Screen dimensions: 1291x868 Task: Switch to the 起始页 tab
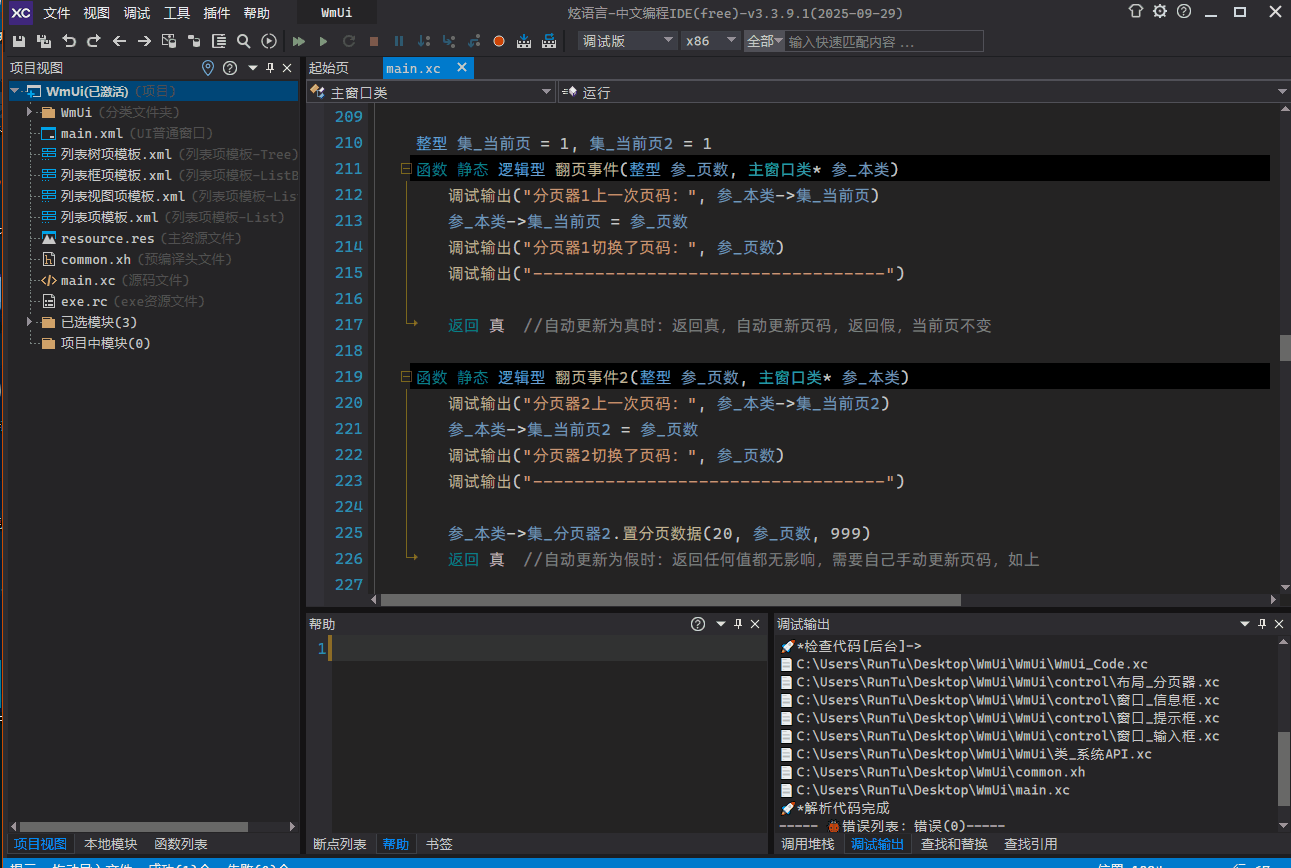click(329, 68)
